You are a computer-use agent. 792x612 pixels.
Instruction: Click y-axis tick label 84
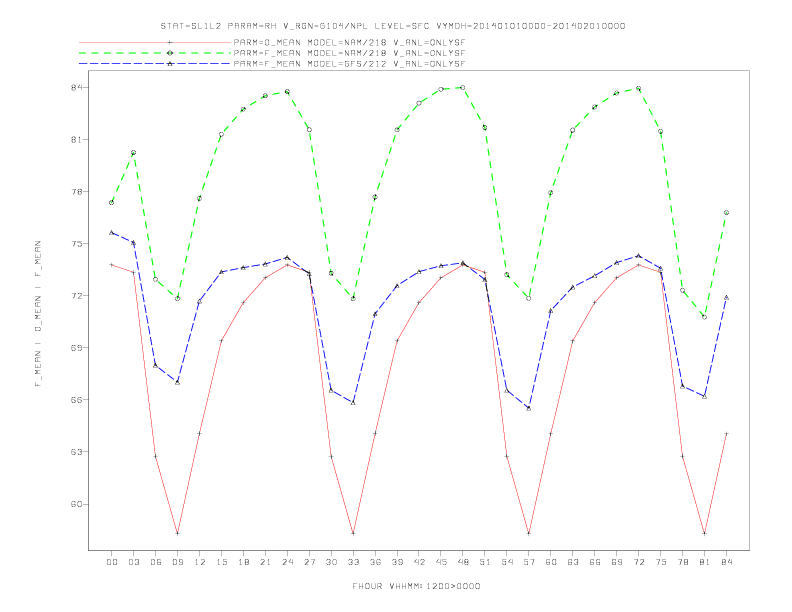pyautogui.click(x=76, y=87)
